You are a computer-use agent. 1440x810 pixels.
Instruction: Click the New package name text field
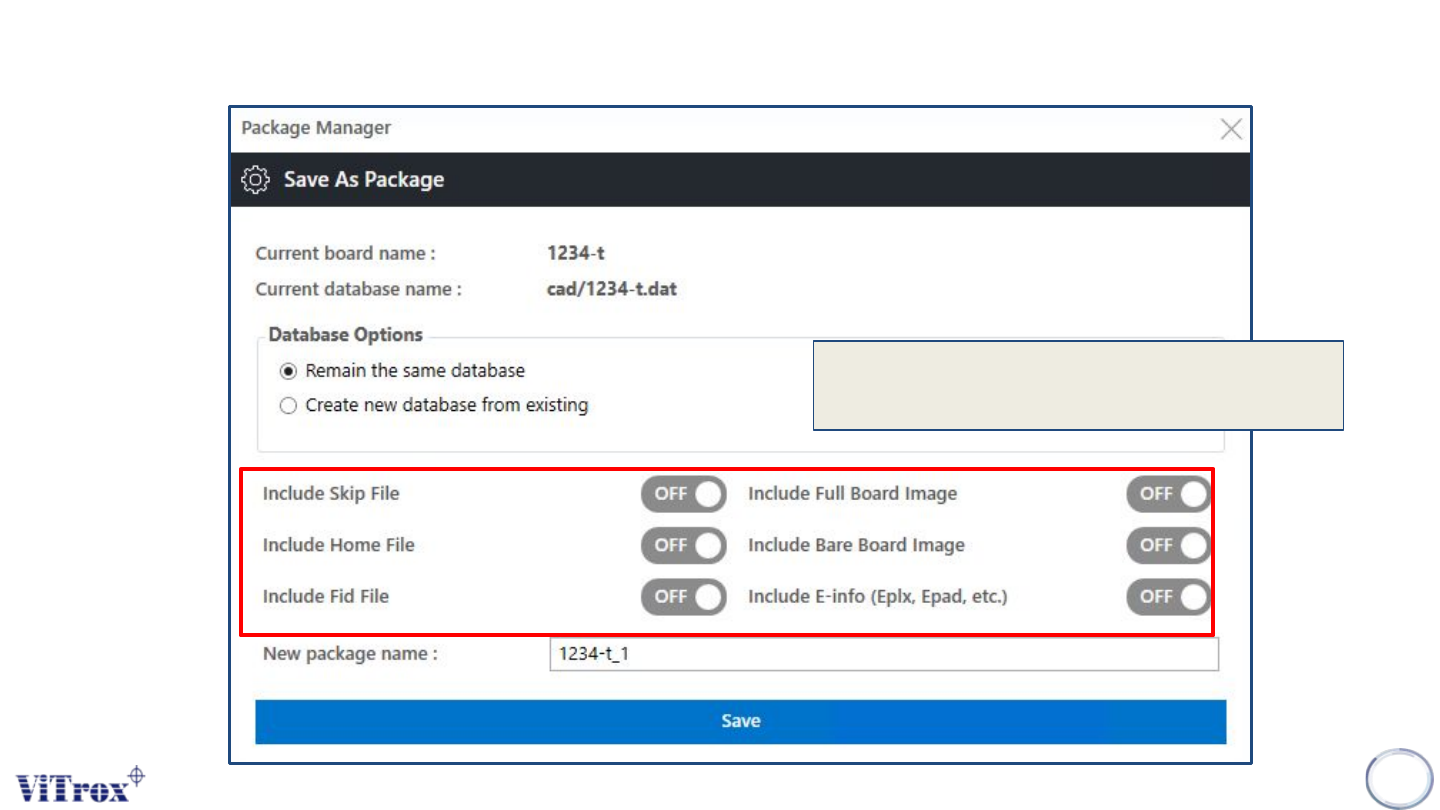pos(883,655)
